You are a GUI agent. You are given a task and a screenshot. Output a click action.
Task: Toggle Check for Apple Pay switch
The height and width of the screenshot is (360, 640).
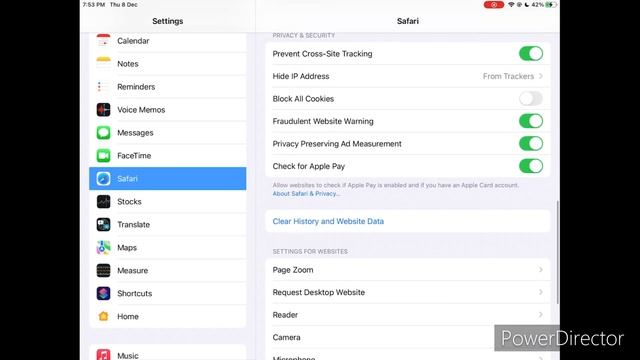tap(531, 166)
